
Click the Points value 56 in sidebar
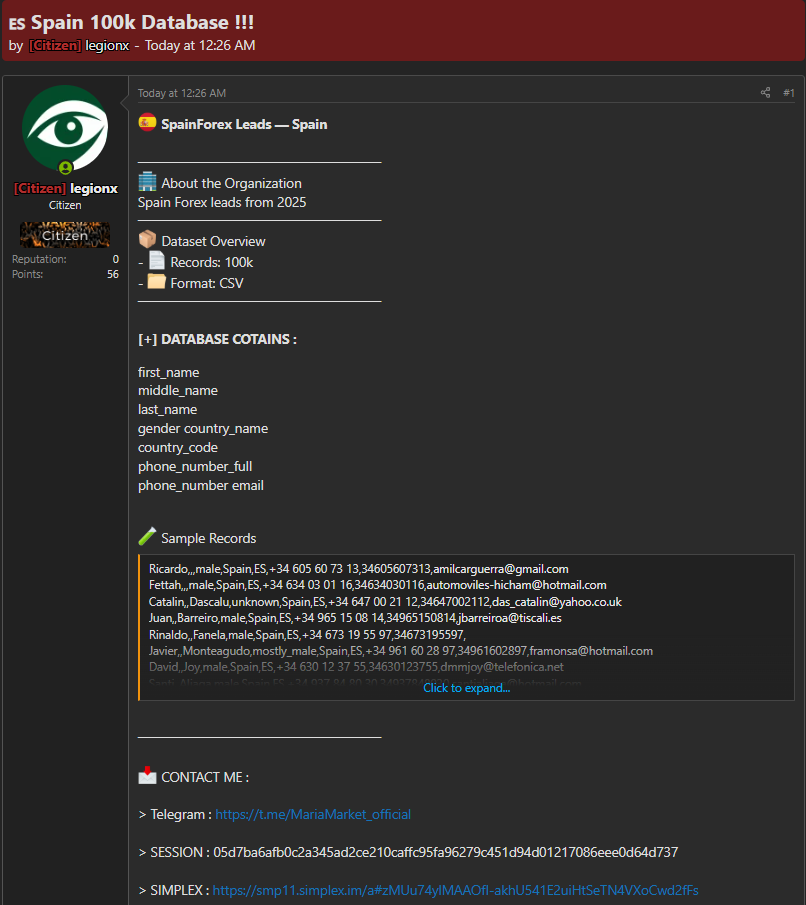113,275
